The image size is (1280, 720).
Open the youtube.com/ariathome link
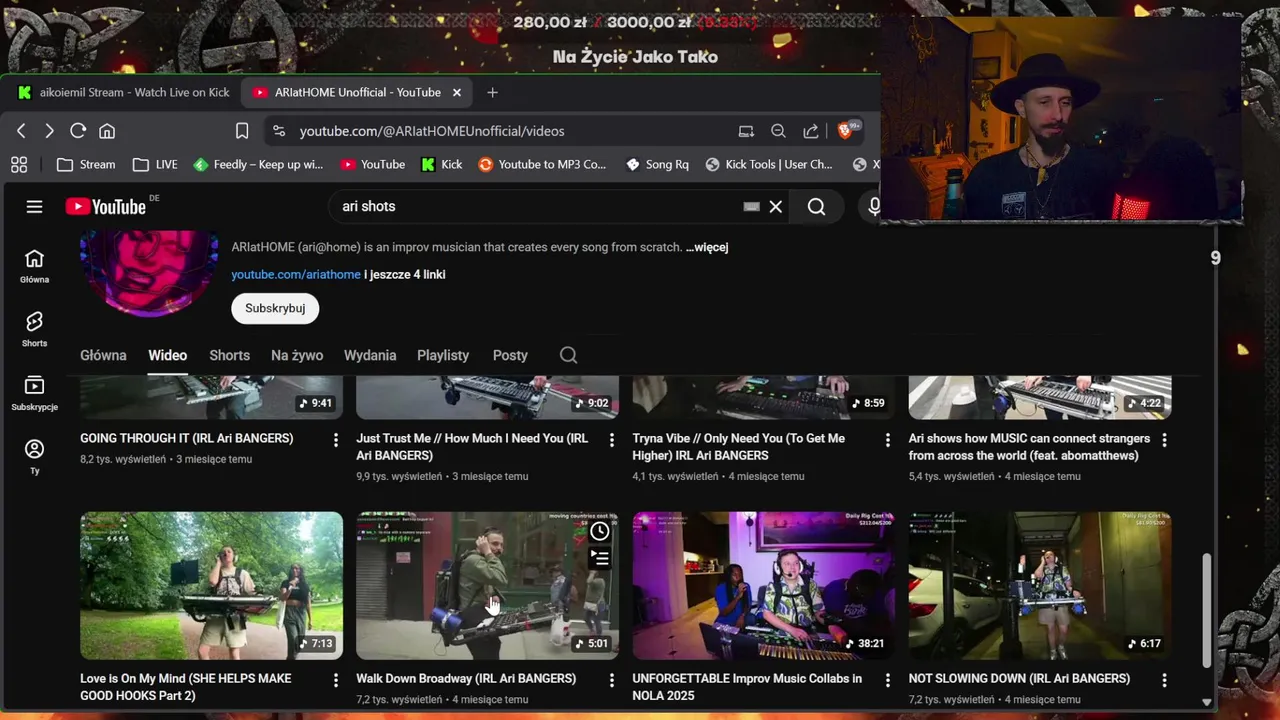(x=296, y=274)
